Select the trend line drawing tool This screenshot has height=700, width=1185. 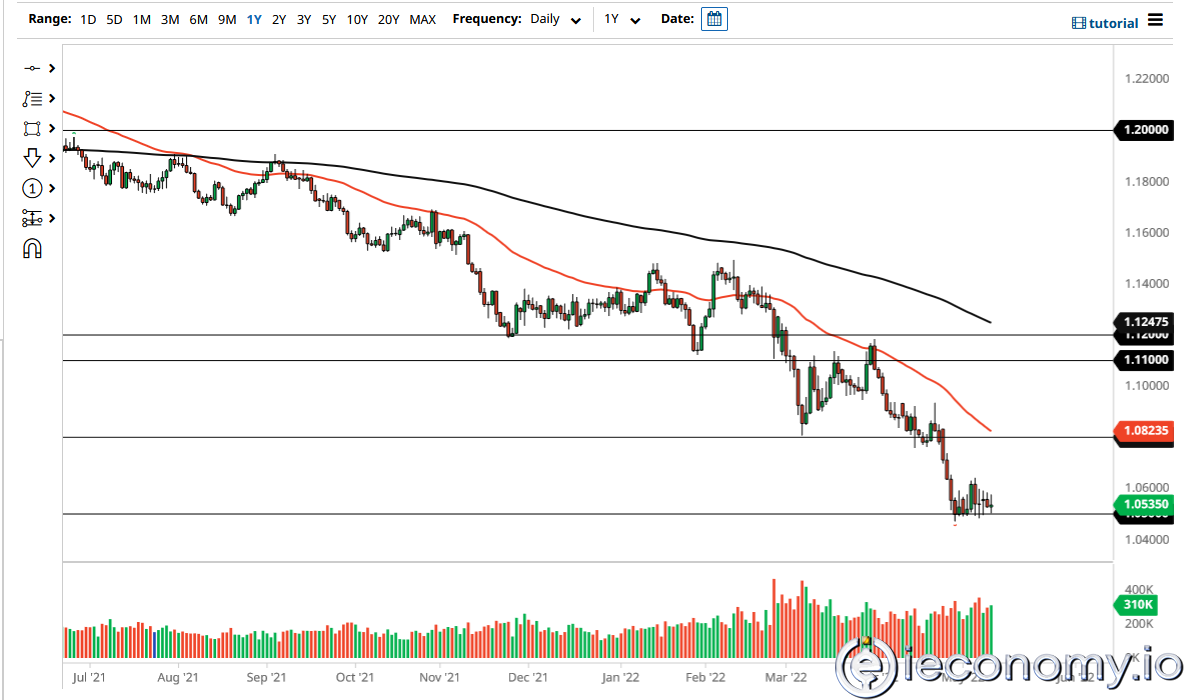point(33,98)
